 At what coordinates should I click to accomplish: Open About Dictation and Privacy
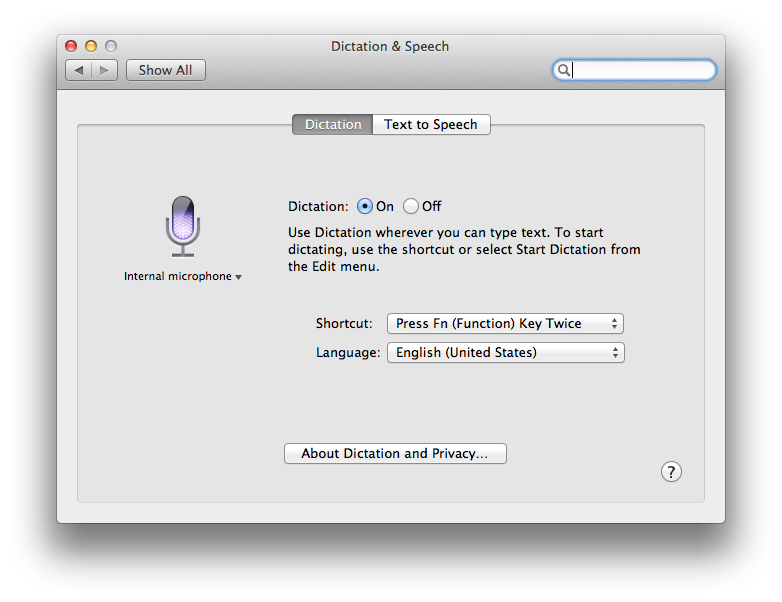click(x=395, y=454)
